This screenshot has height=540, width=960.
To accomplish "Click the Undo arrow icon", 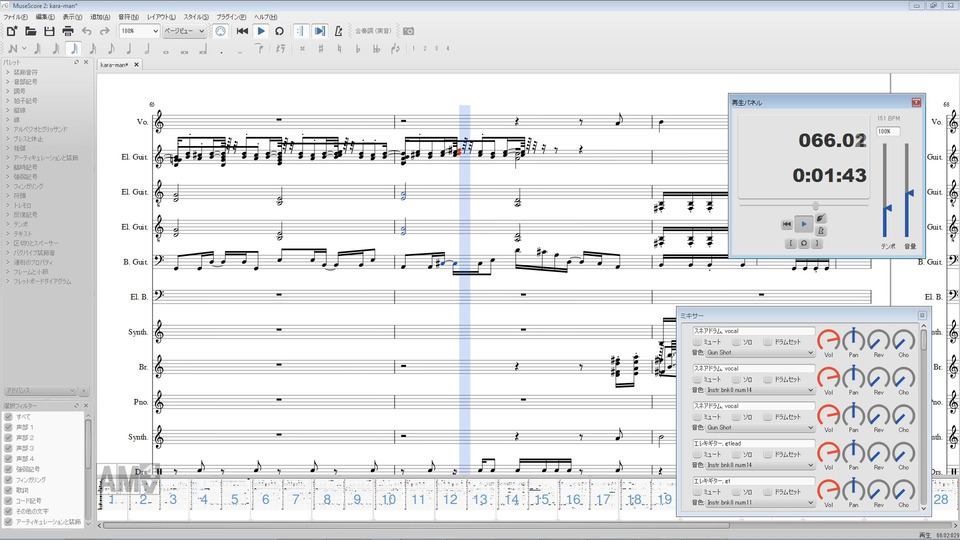I will (x=87, y=31).
